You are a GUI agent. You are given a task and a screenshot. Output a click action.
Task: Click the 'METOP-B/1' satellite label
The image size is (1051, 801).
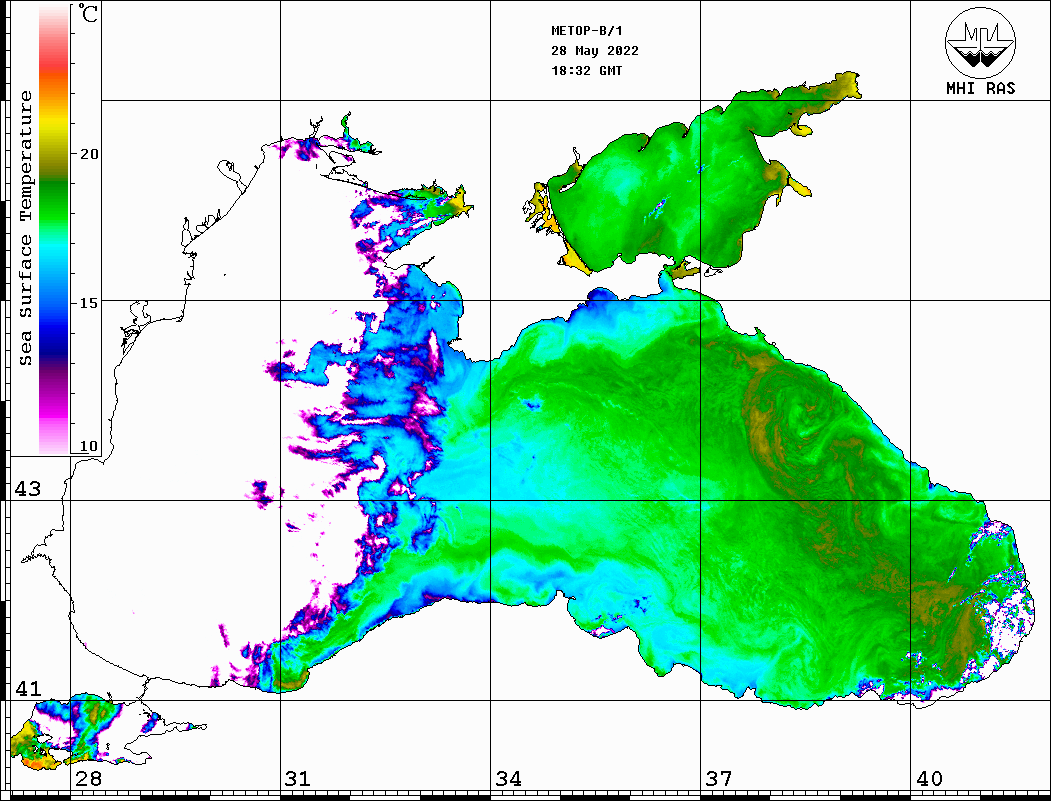click(x=587, y=31)
